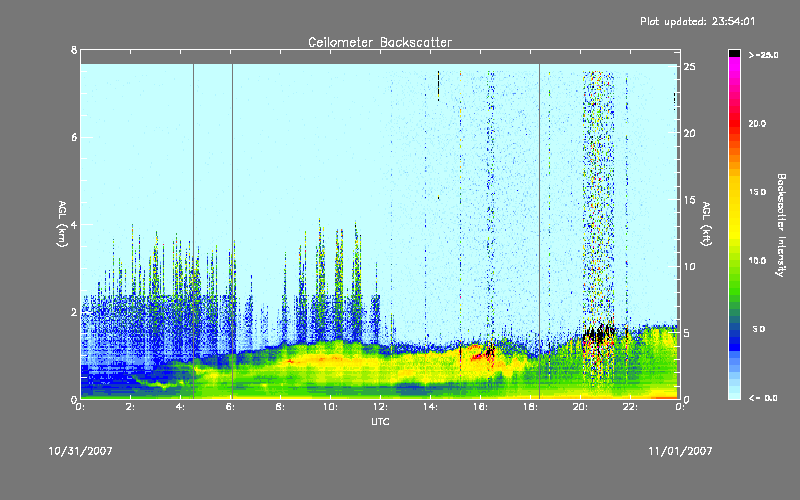The height and width of the screenshot is (500, 800).
Task: Click the 20: hour tick on x-axis
Action: 580,407
